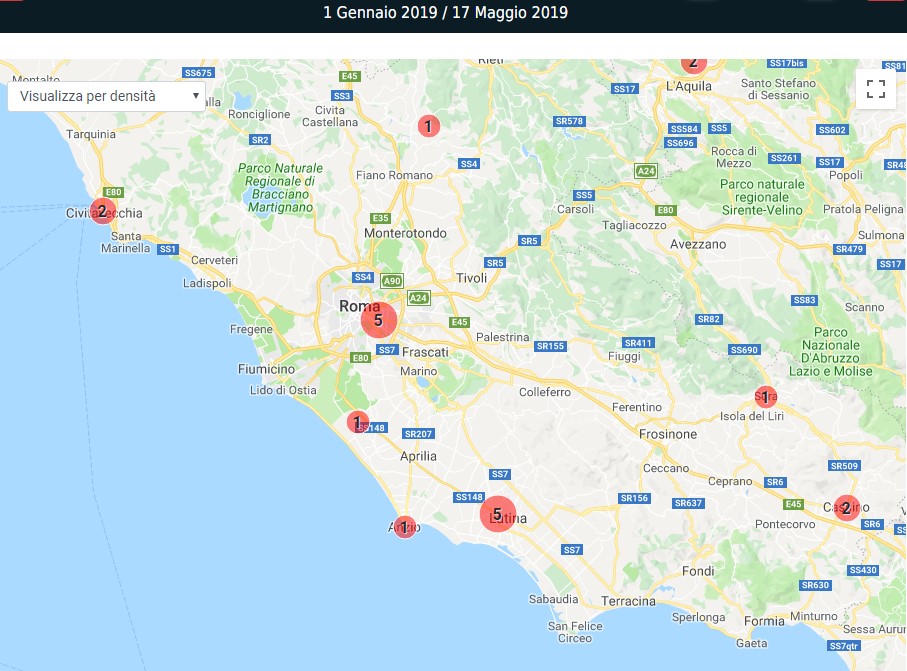The image size is (907, 671).
Task: Click the Pontecorvo town label
Action: [x=786, y=524]
